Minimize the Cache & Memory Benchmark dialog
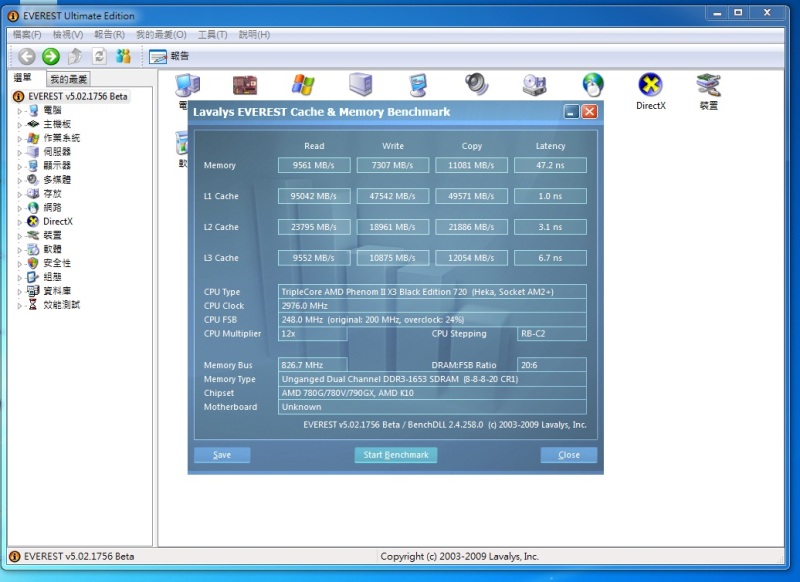800x582 pixels. (x=571, y=112)
